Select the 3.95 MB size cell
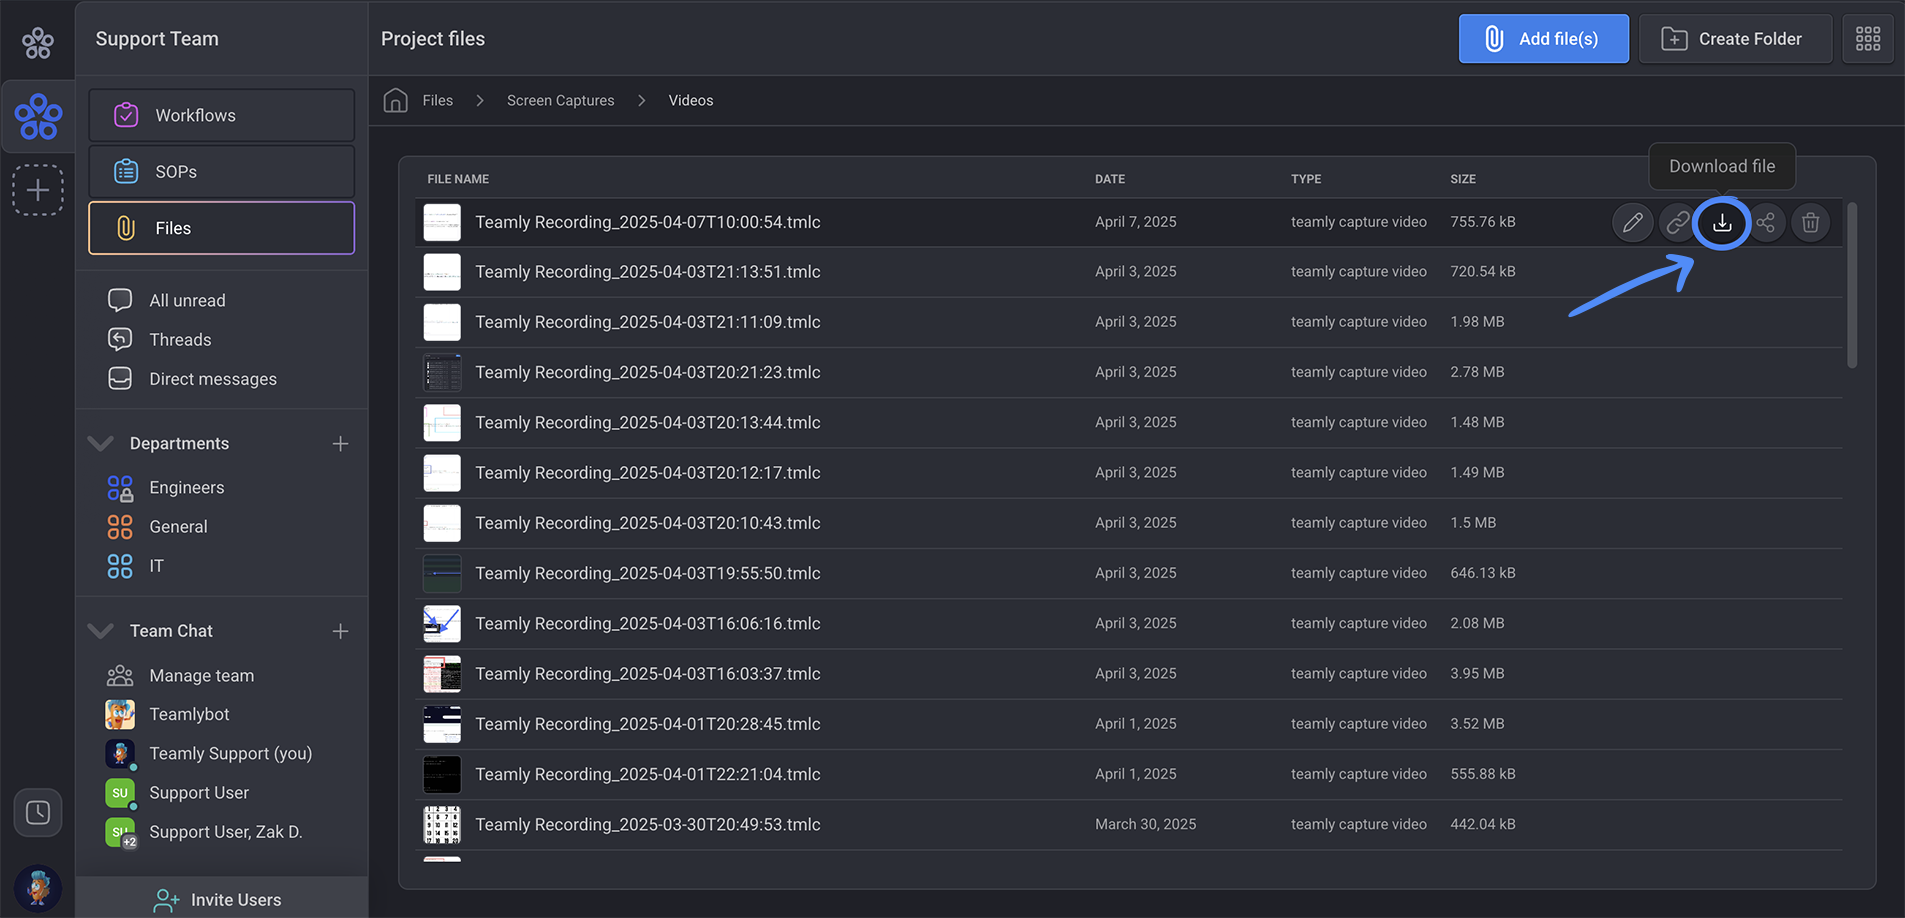1905x918 pixels. (x=1477, y=674)
